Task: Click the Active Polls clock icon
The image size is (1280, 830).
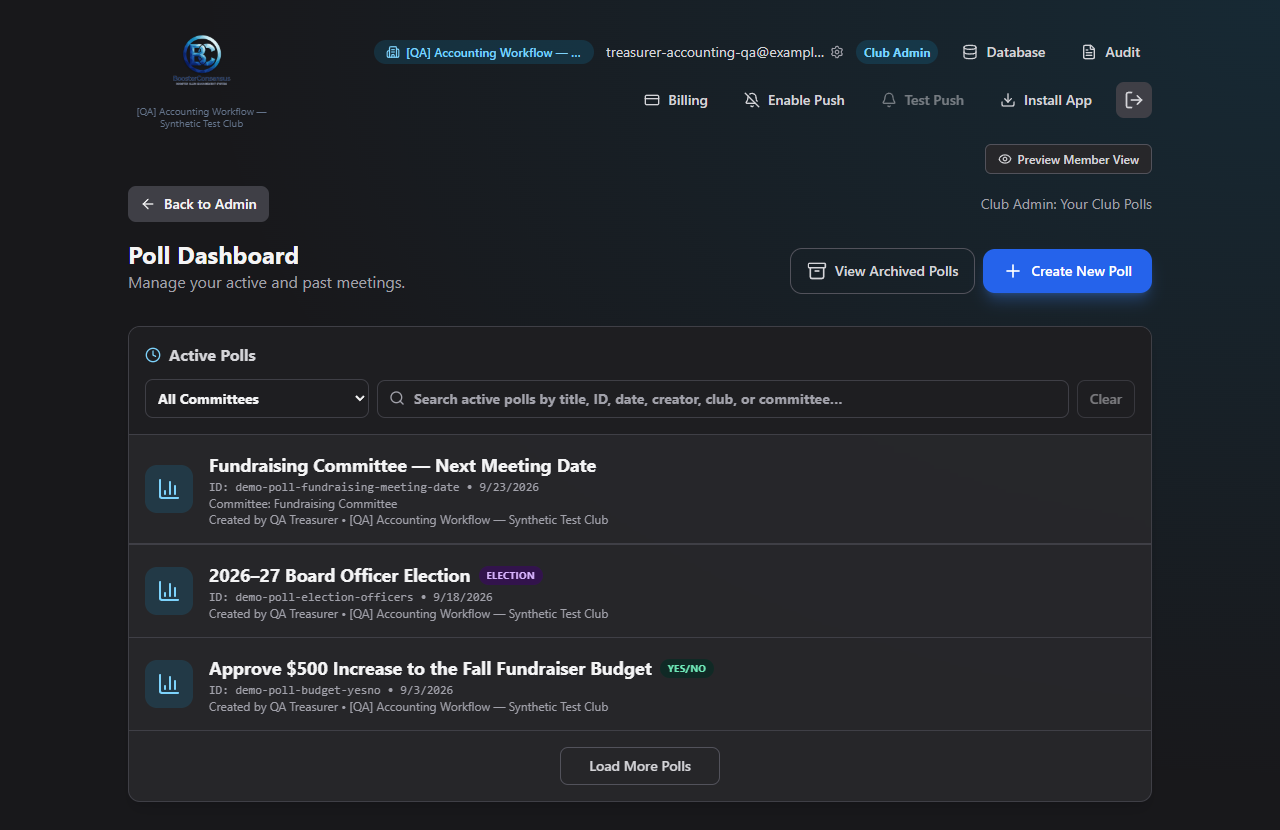Action: click(153, 355)
